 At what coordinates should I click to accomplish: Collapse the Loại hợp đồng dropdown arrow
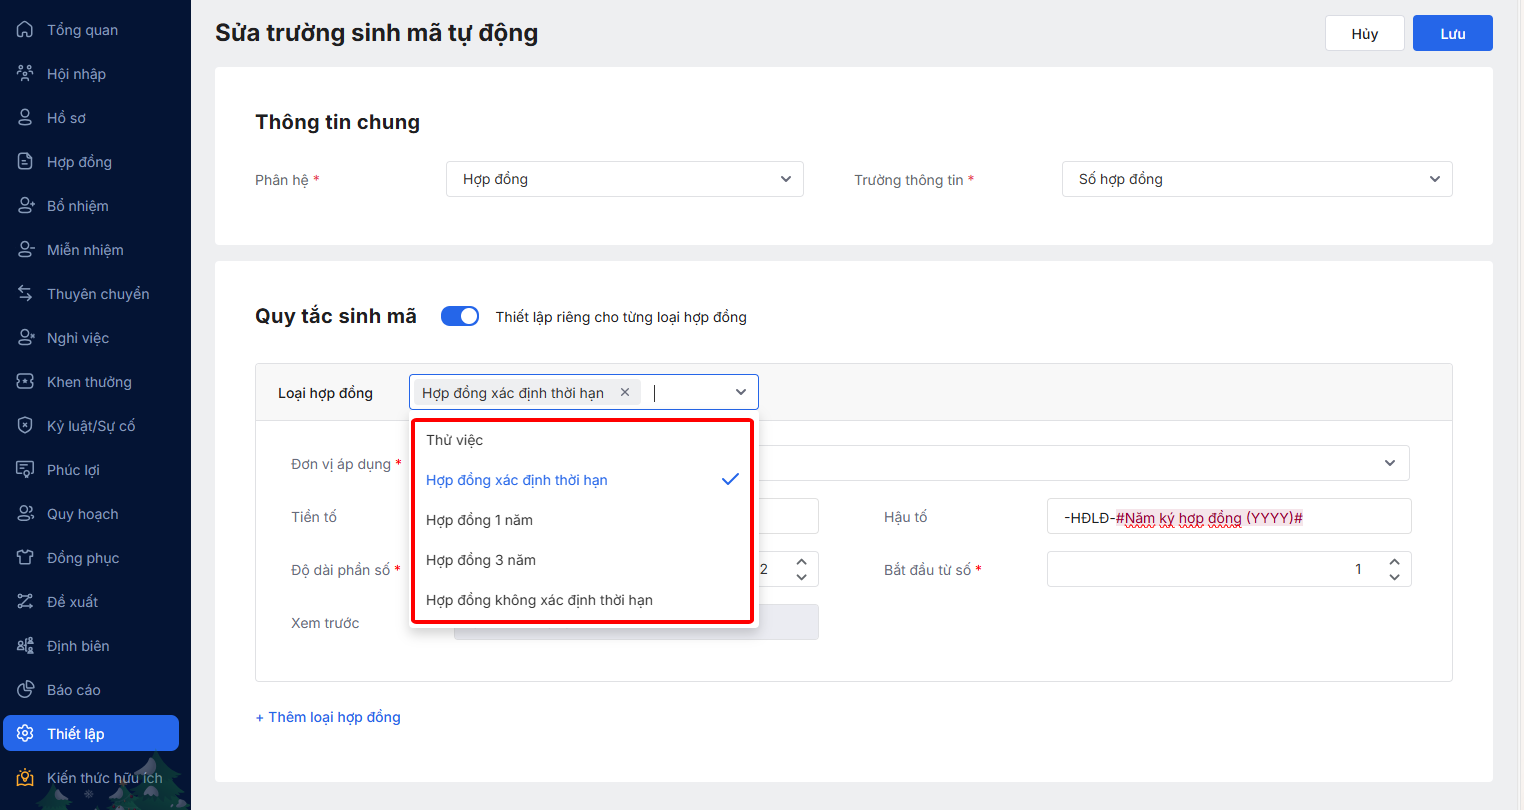[x=741, y=392]
